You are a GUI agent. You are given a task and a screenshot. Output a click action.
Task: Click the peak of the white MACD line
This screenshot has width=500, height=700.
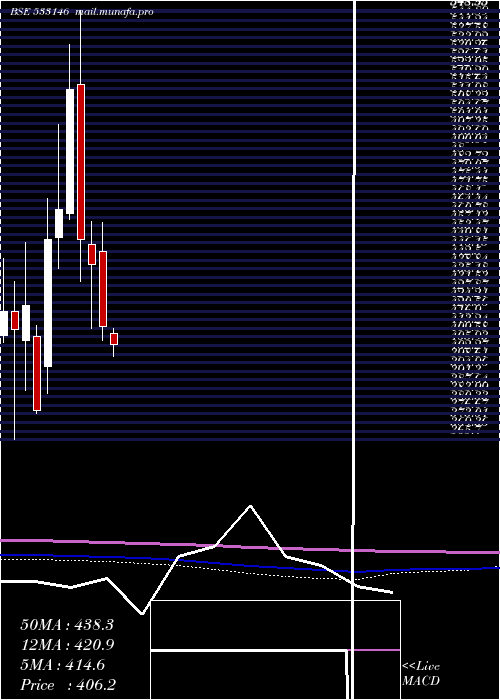(x=250, y=506)
